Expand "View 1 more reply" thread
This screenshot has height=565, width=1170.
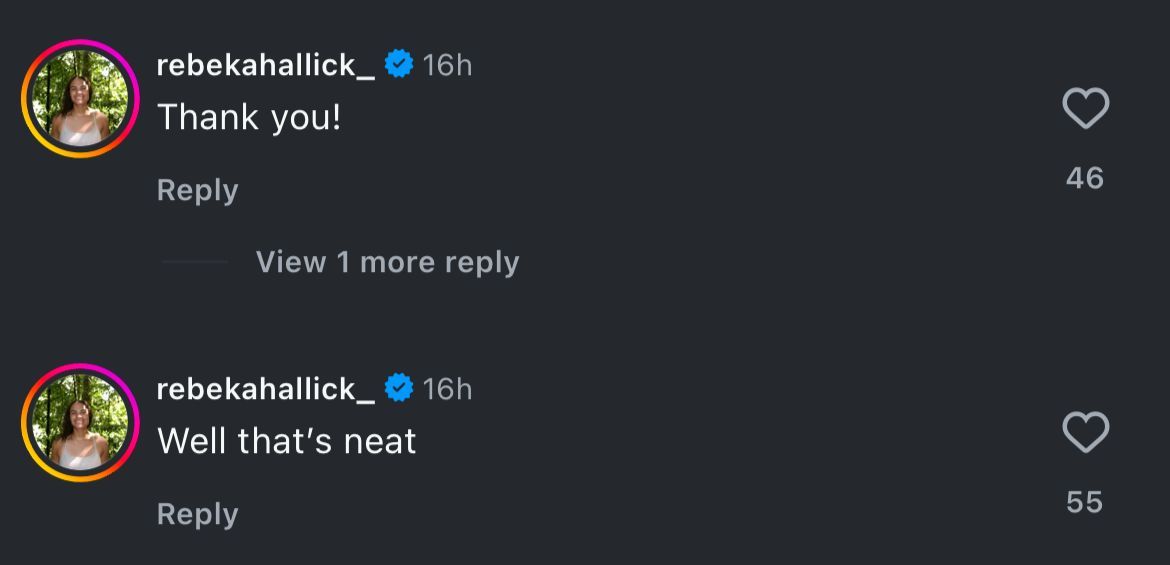pos(387,262)
